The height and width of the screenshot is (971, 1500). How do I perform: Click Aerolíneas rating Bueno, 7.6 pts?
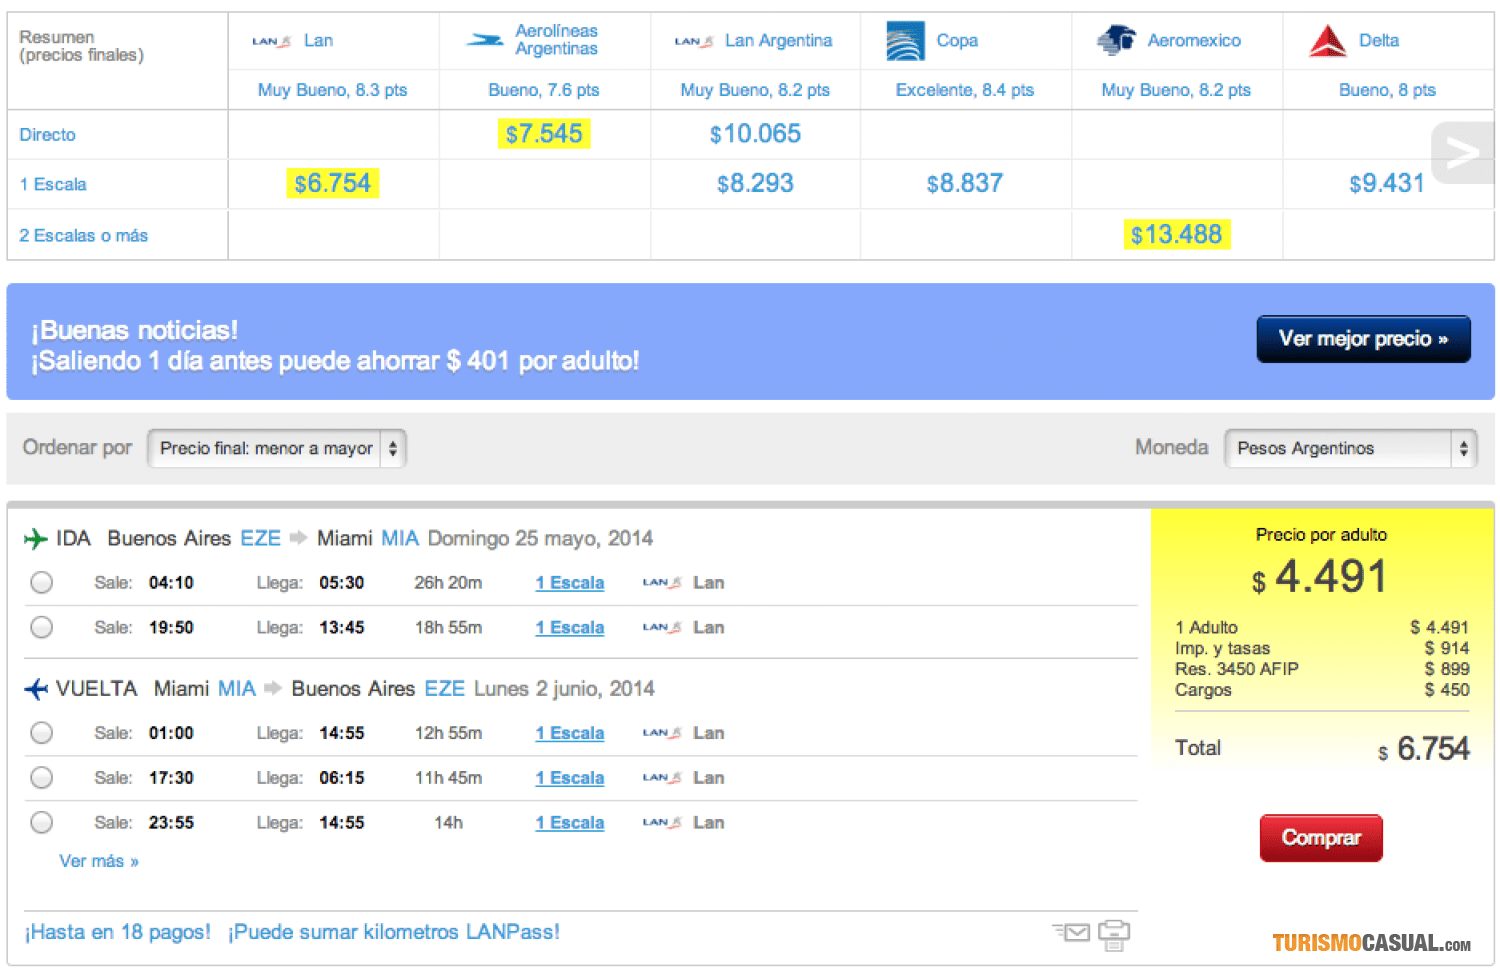tap(544, 90)
